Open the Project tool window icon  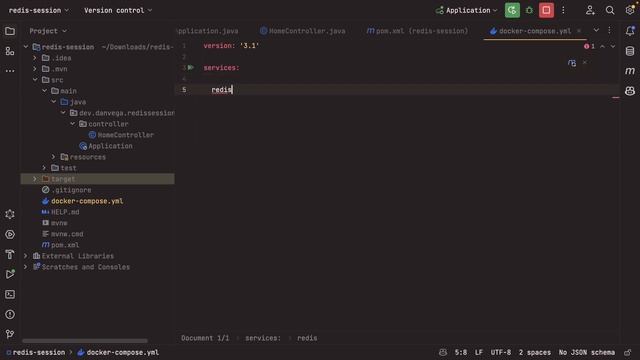10,31
